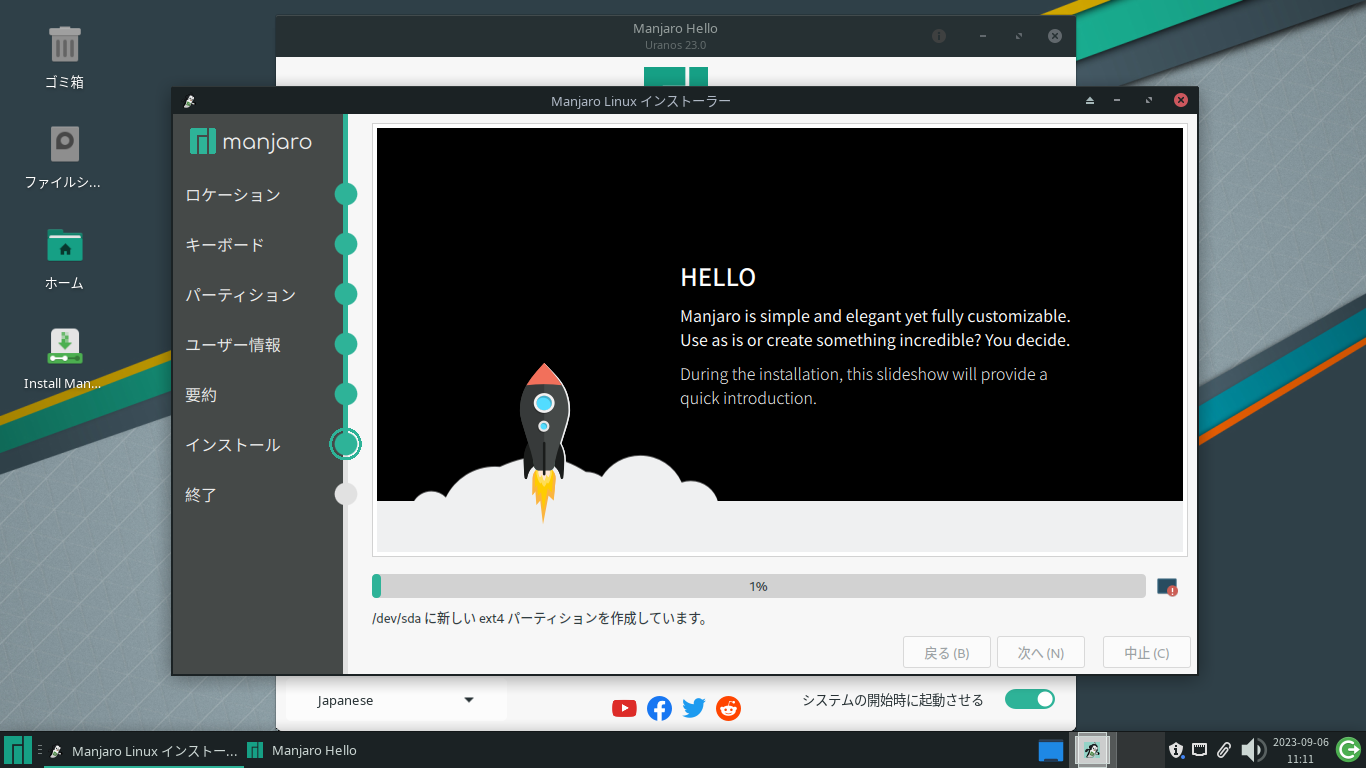Click the green logout icon in the taskbar
The image size is (1366, 768).
(x=1348, y=749)
